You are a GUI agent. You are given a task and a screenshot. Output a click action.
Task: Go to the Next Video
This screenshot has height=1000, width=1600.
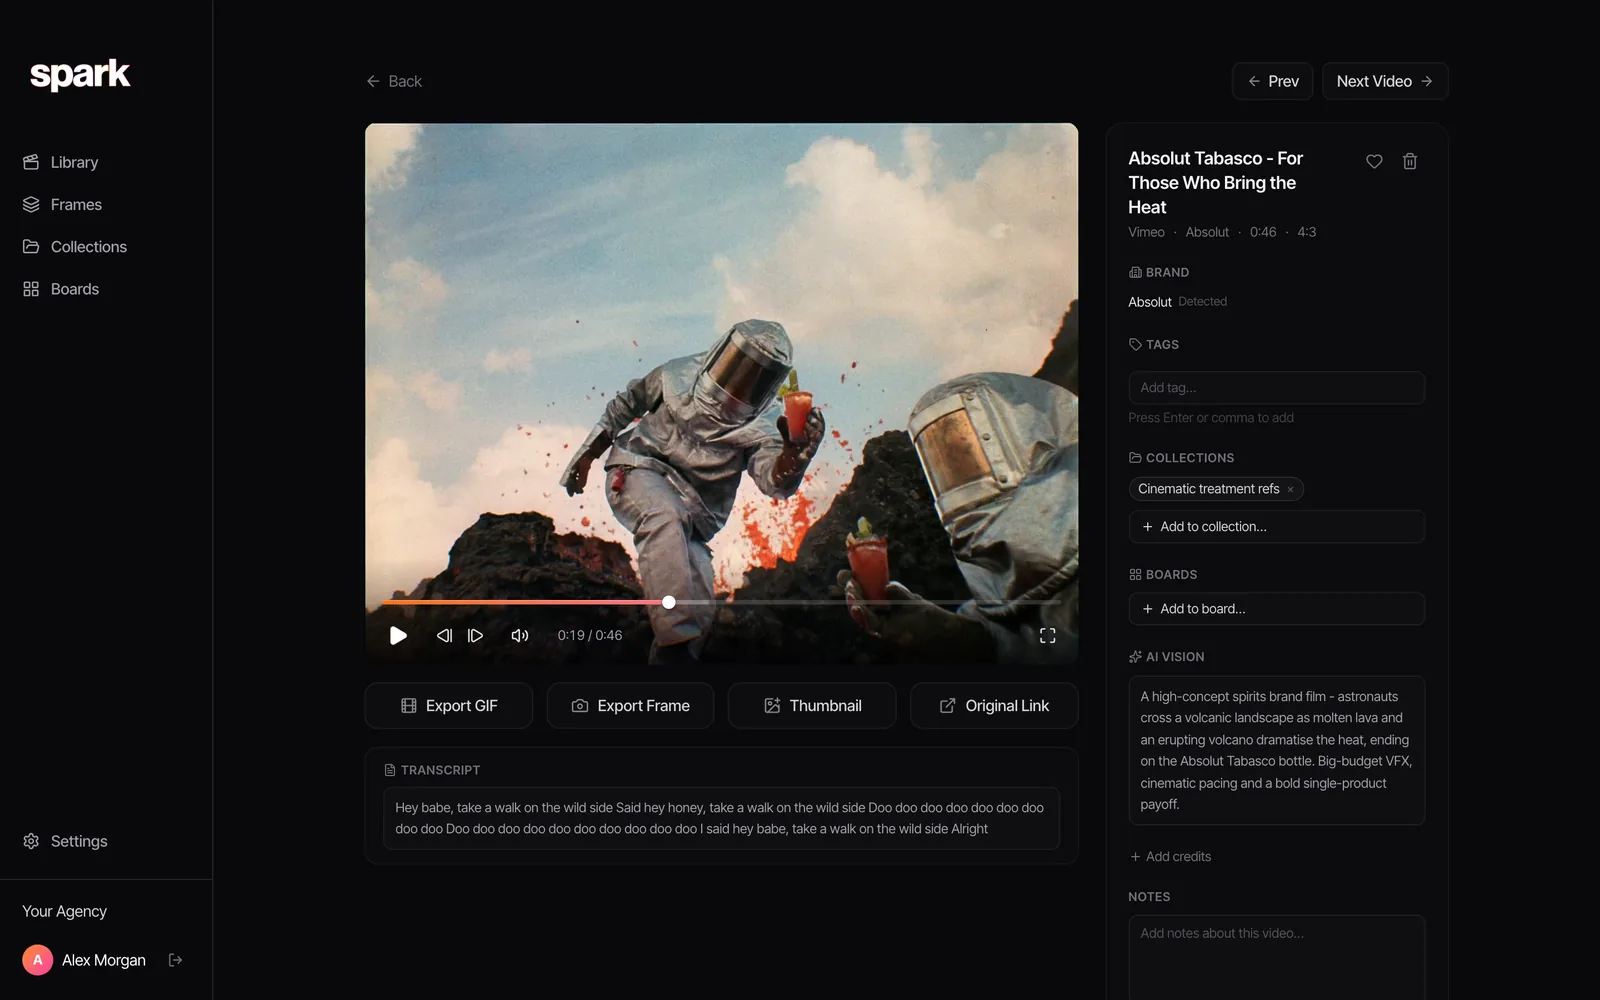[1385, 81]
